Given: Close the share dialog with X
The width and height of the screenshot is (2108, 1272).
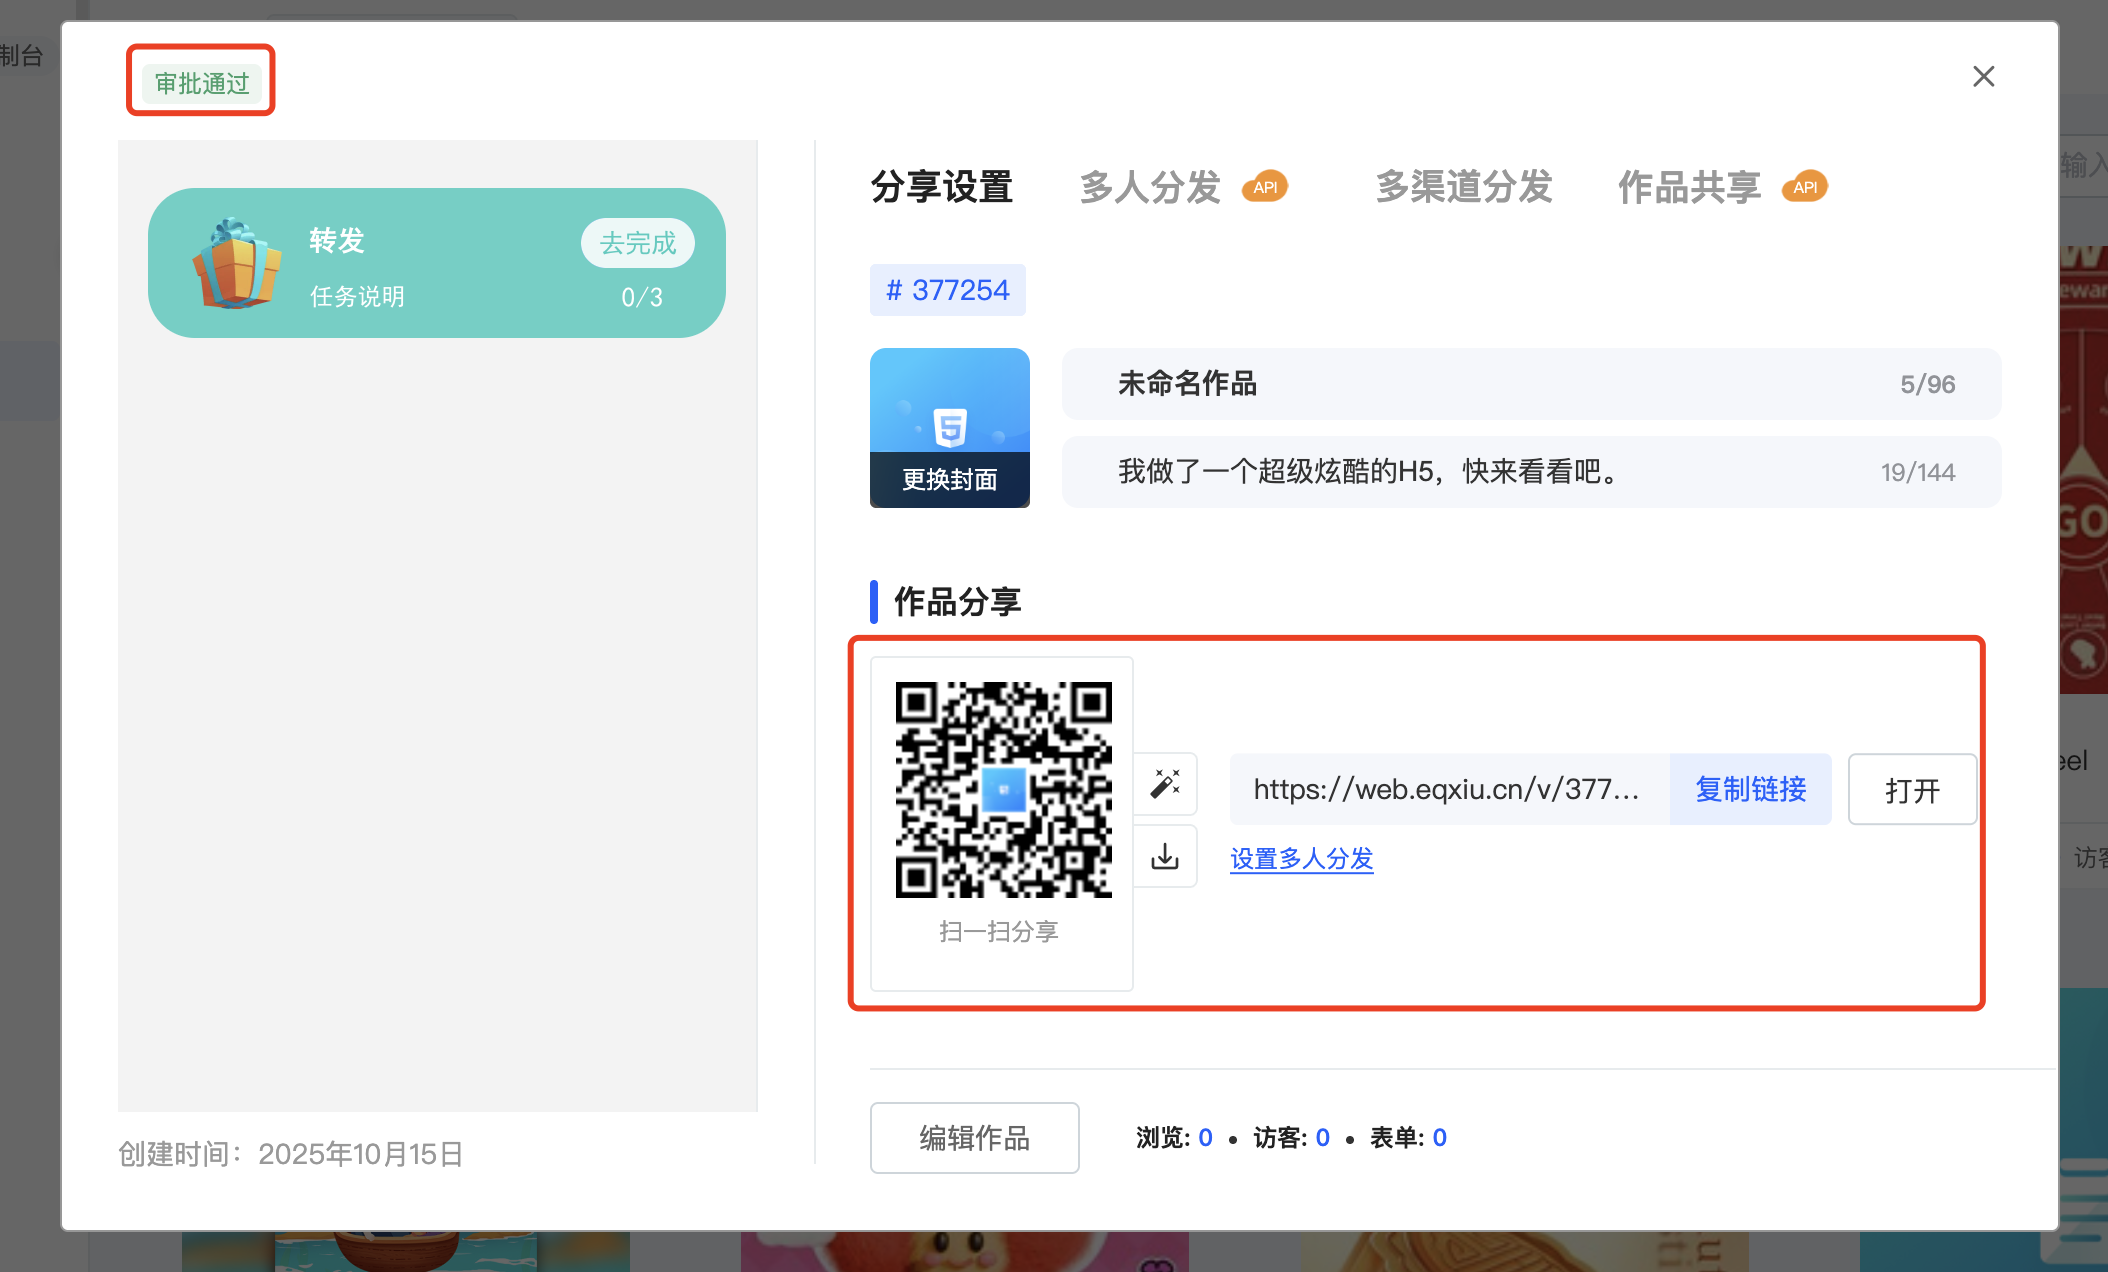Looking at the screenshot, I should point(1983,77).
